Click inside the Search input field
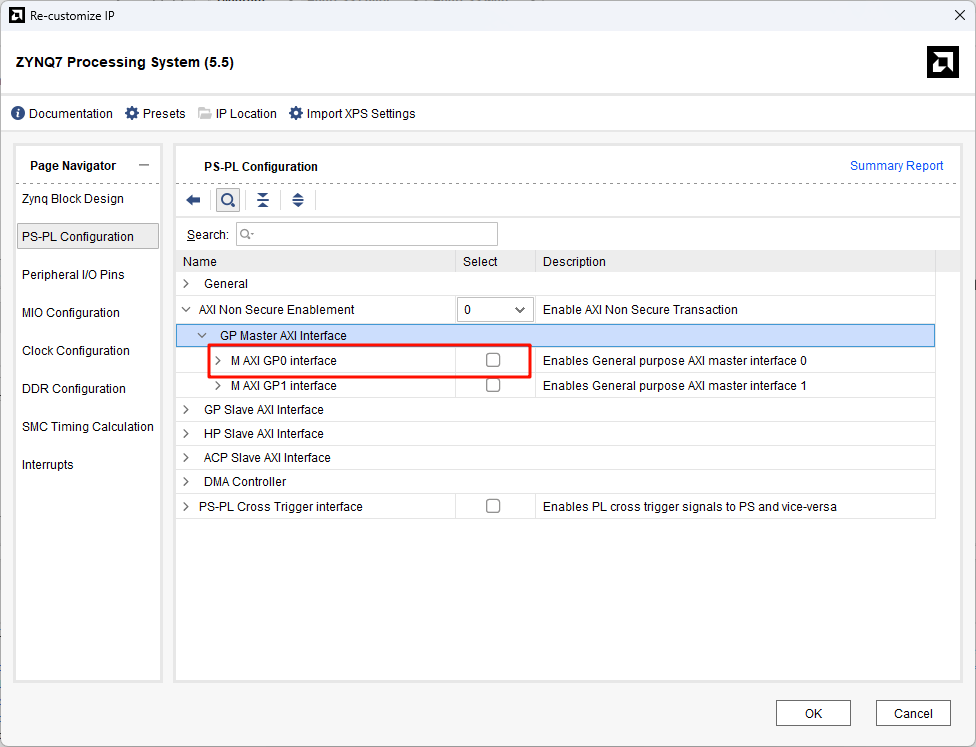This screenshot has height=747, width=976. click(367, 234)
